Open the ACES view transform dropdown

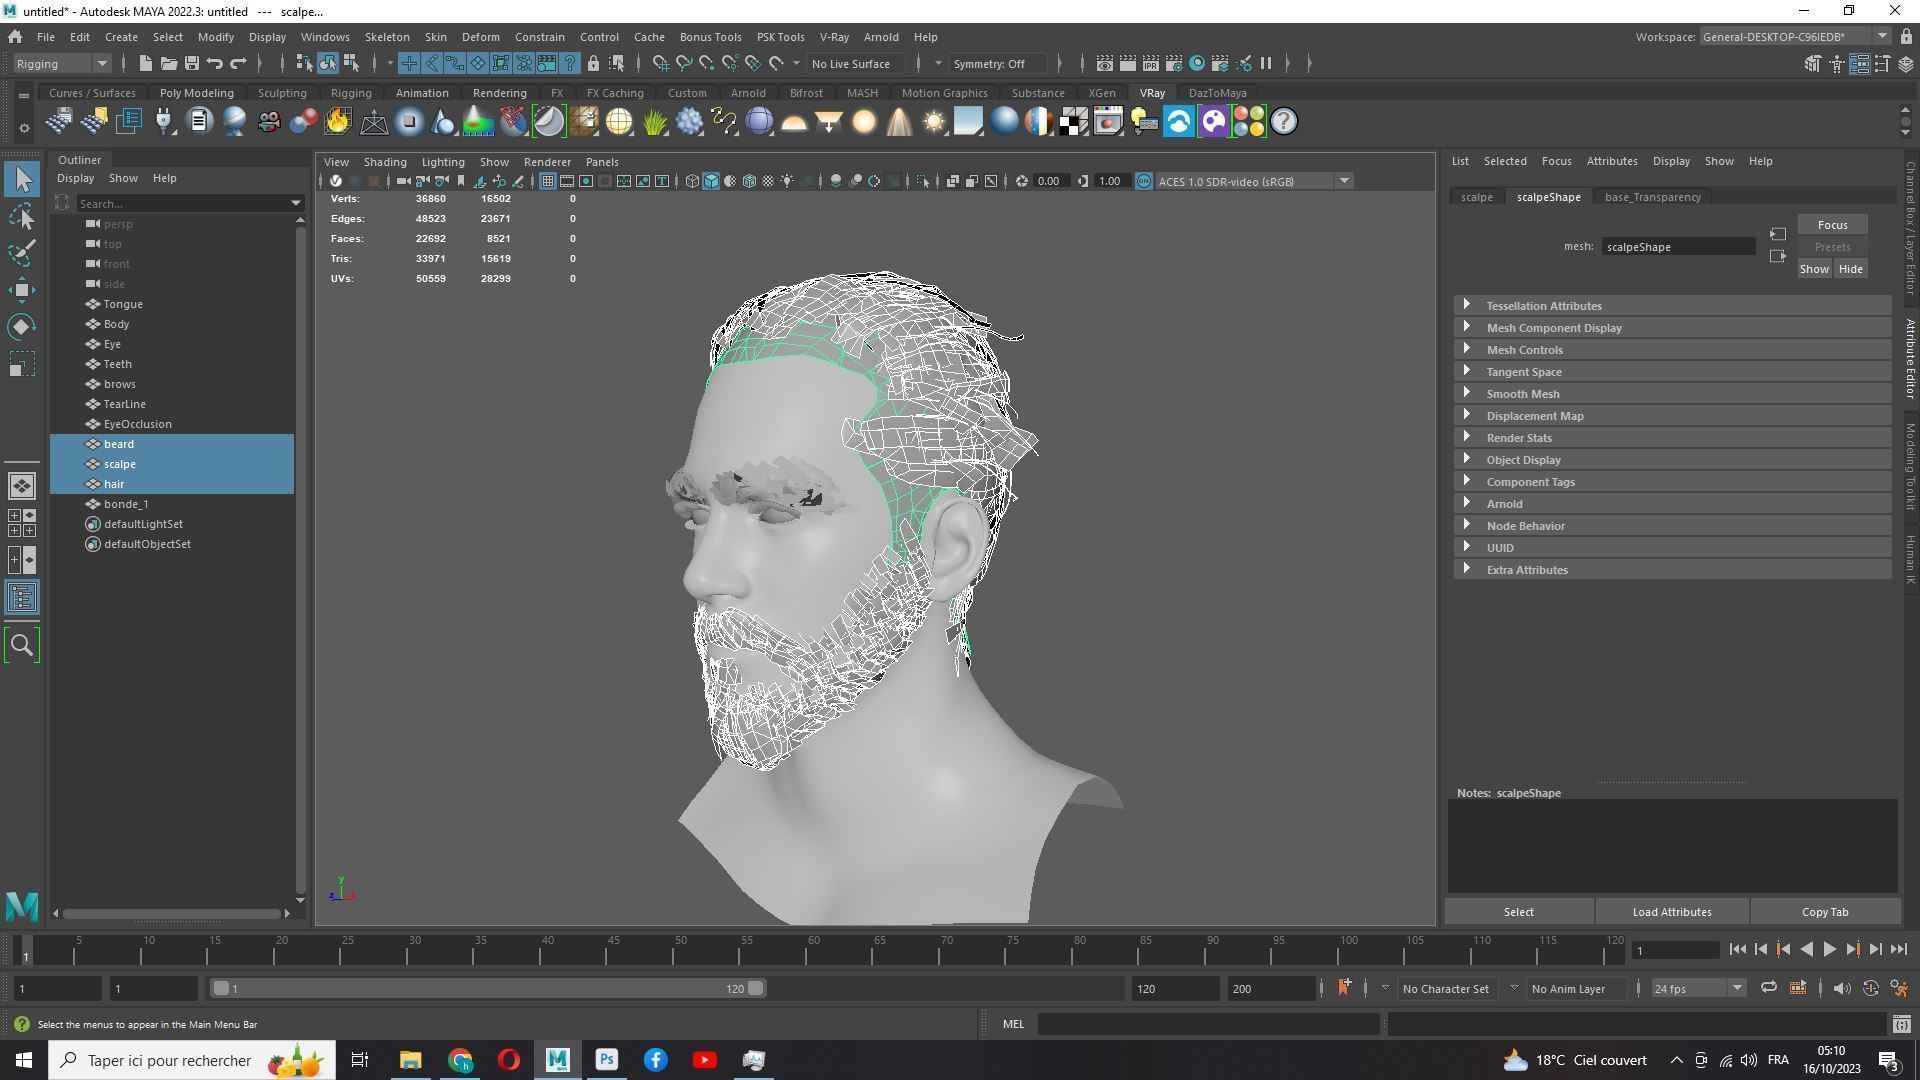1254,181
